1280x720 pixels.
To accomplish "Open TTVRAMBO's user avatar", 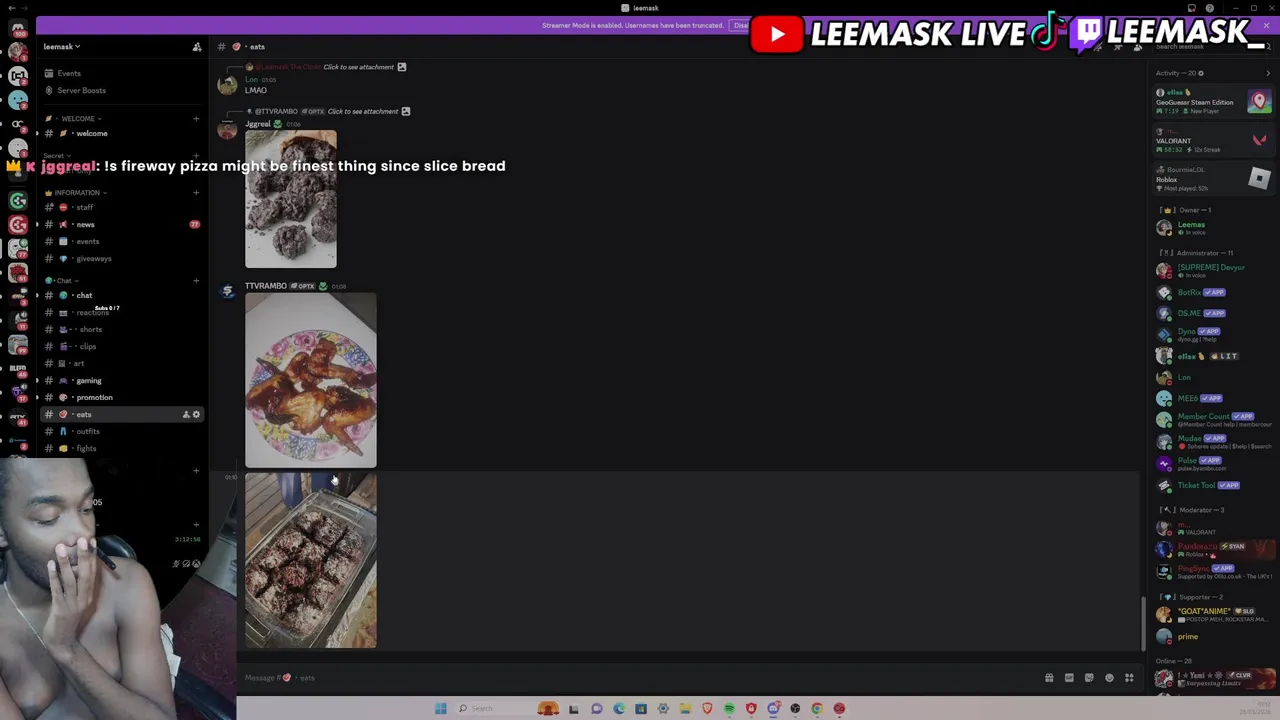I will point(228,291).
